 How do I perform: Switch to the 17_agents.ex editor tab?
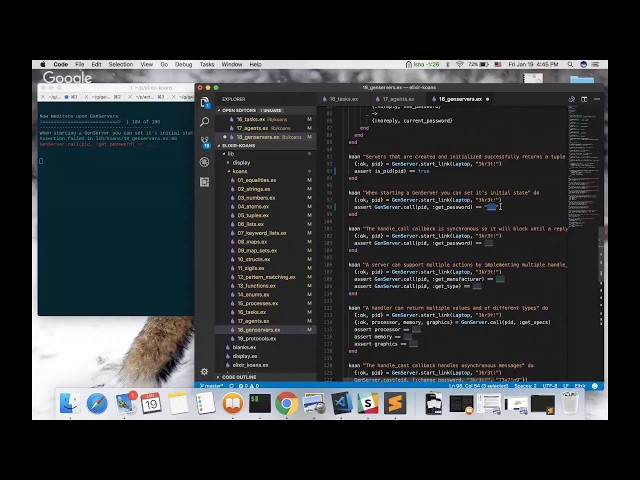point(398,99)
